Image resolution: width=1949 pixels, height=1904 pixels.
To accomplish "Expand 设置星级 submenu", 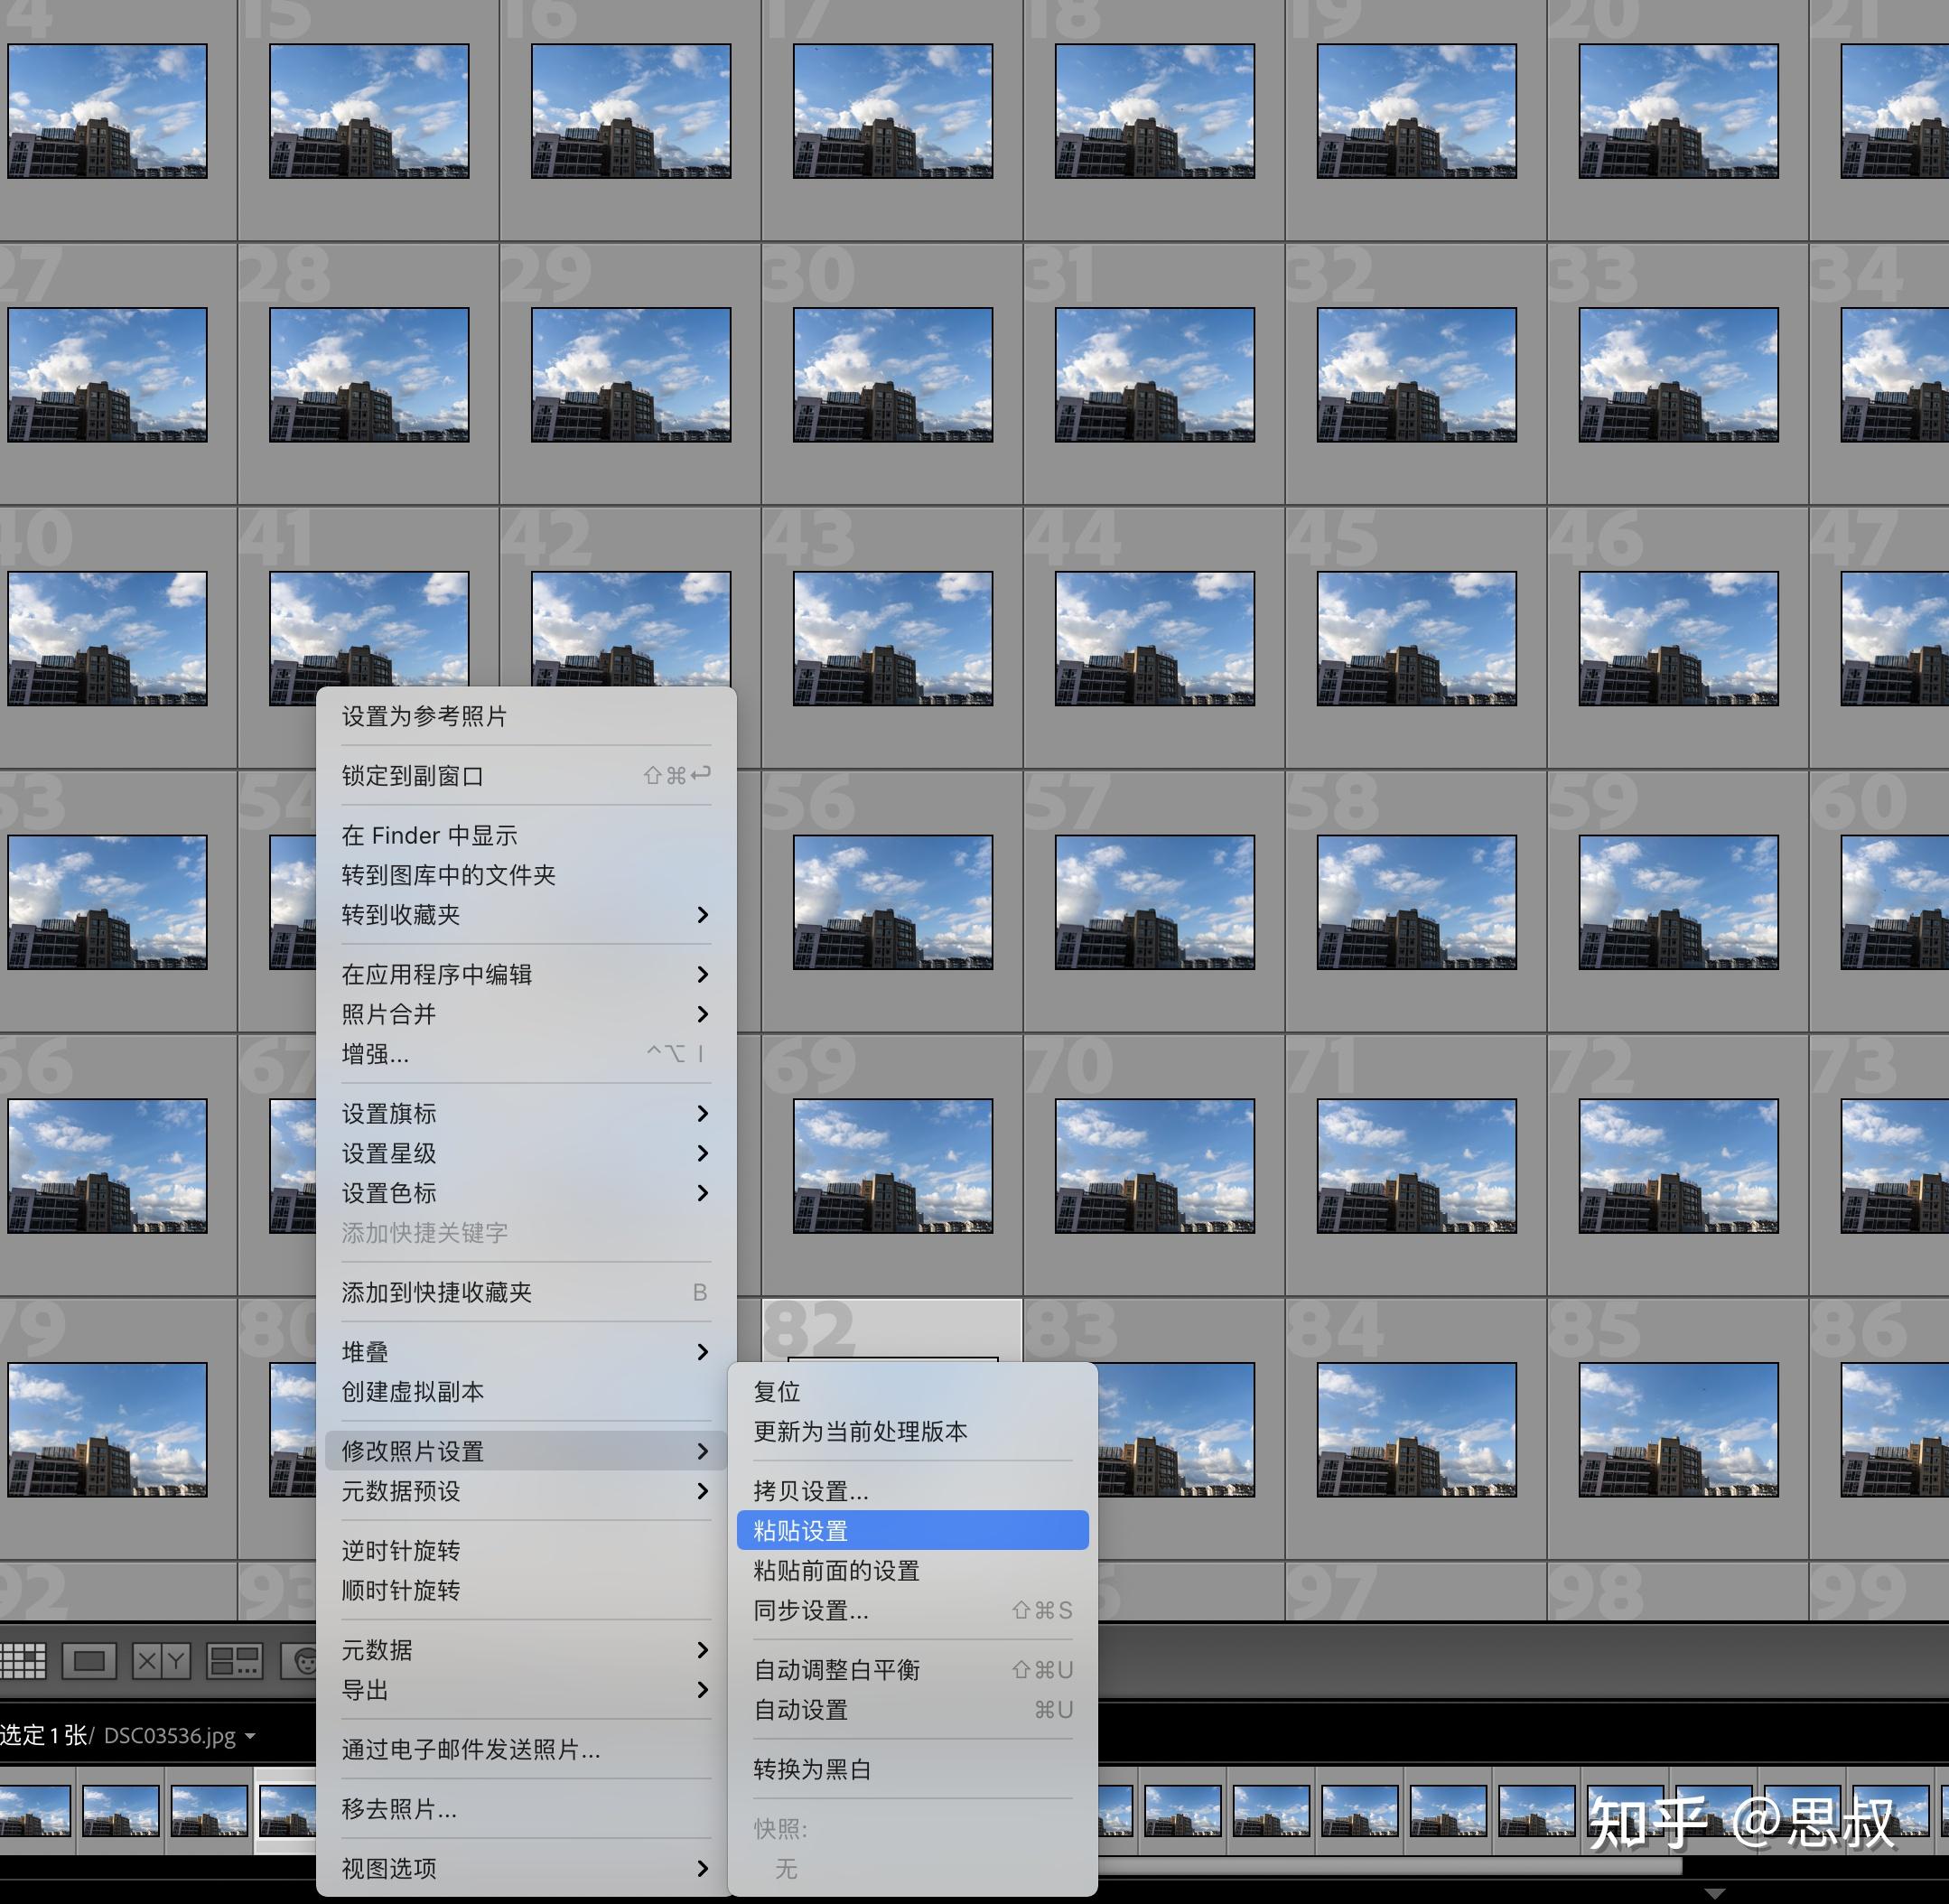I will tap(526, 1153).
